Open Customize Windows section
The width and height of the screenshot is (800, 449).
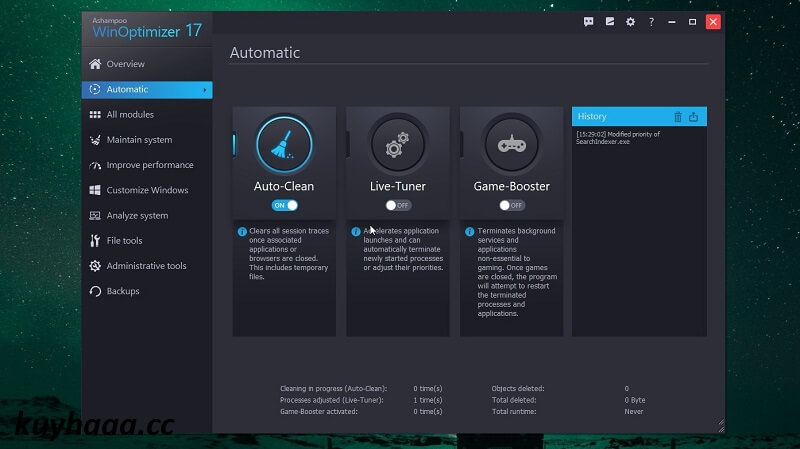tap(147, 190)
